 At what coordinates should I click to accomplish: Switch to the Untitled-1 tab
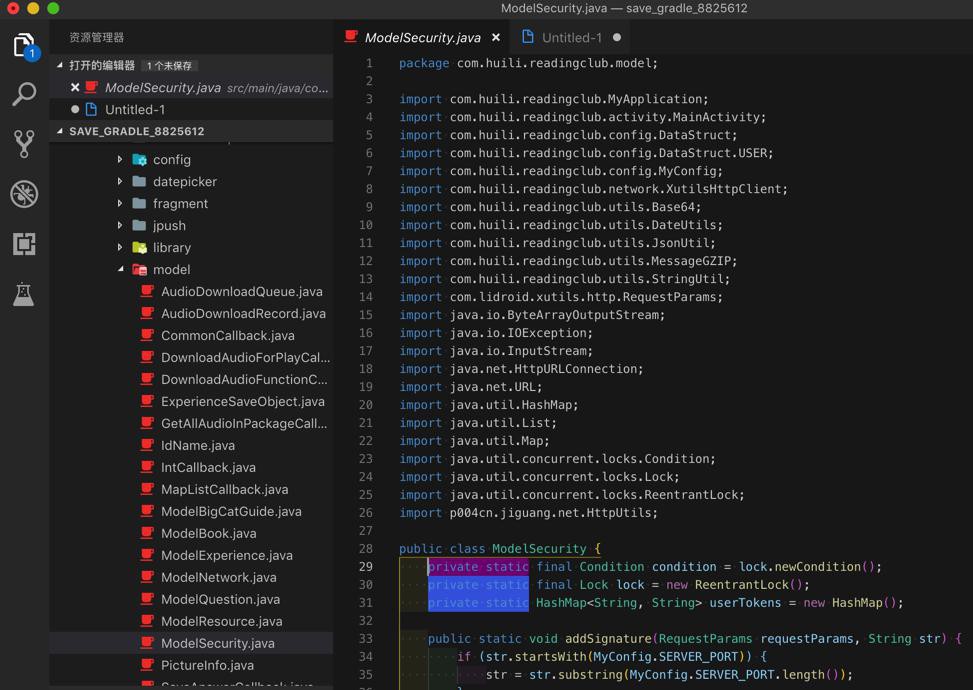pyautogui.click(x=572, y=38)
